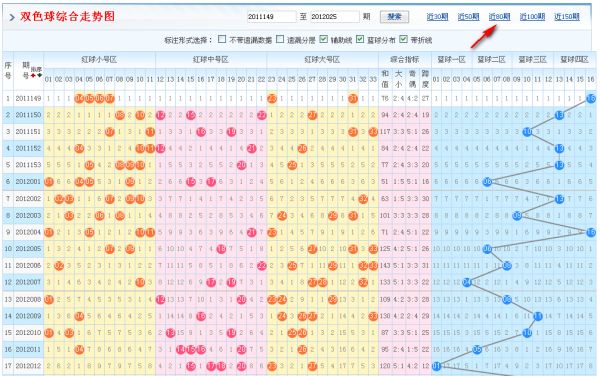The width and height of the screenshot is (600, 376).
Task: Click the 红球小号区 column header
Action: pyautogui.click(x=99, y=60)
